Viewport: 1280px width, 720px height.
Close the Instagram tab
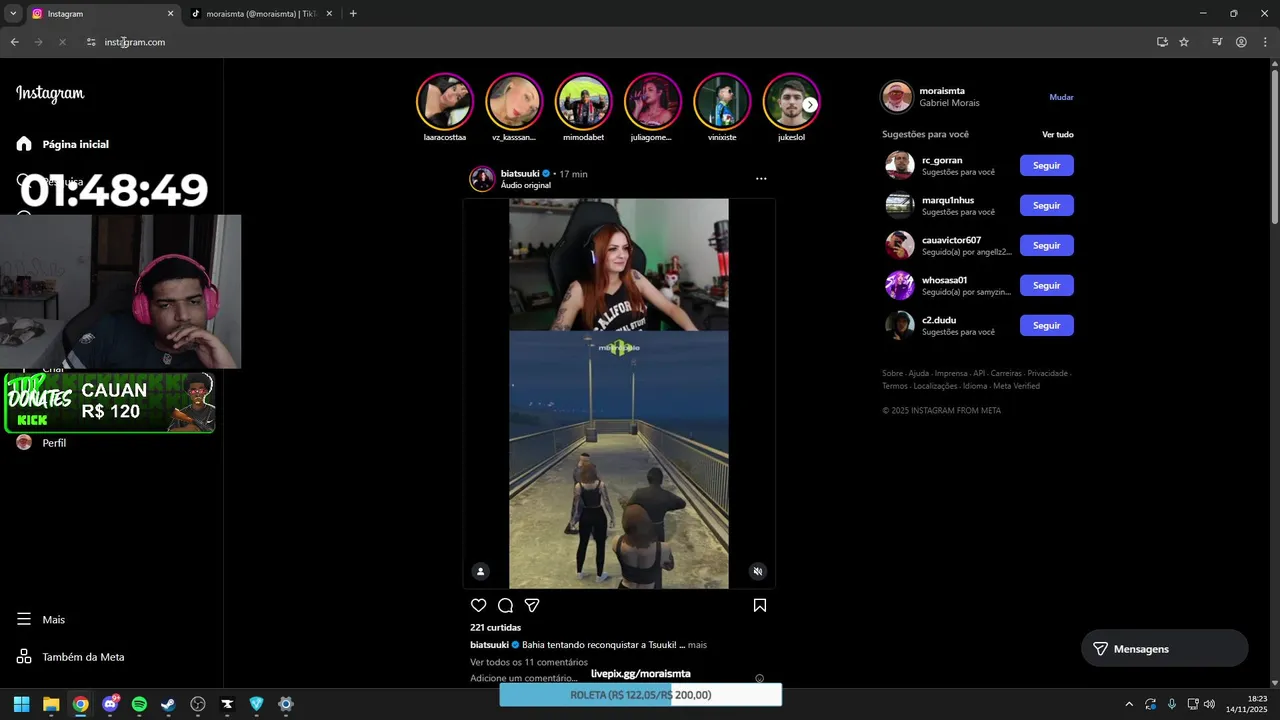[170, 14]
